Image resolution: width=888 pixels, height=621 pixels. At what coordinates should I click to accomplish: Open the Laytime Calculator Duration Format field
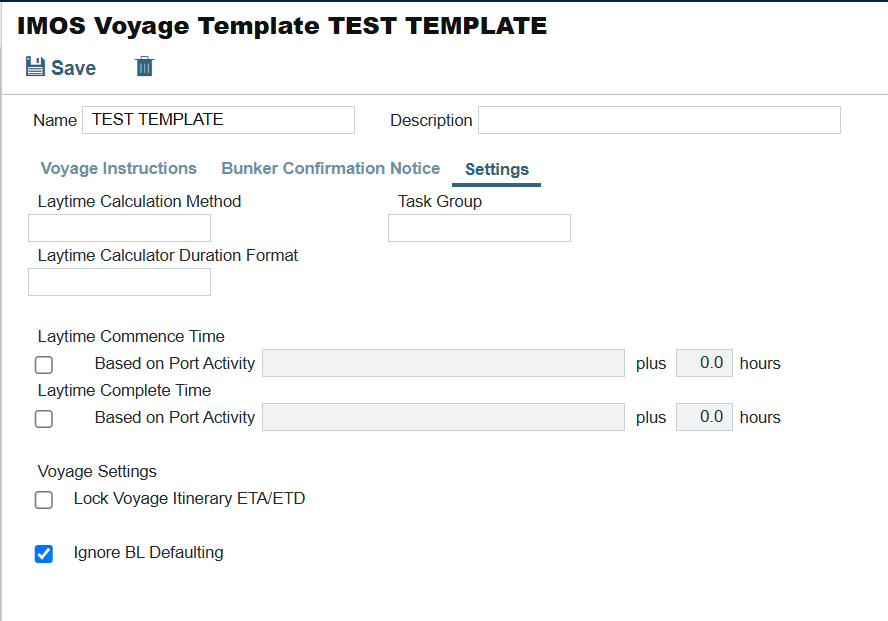[119, 282]
